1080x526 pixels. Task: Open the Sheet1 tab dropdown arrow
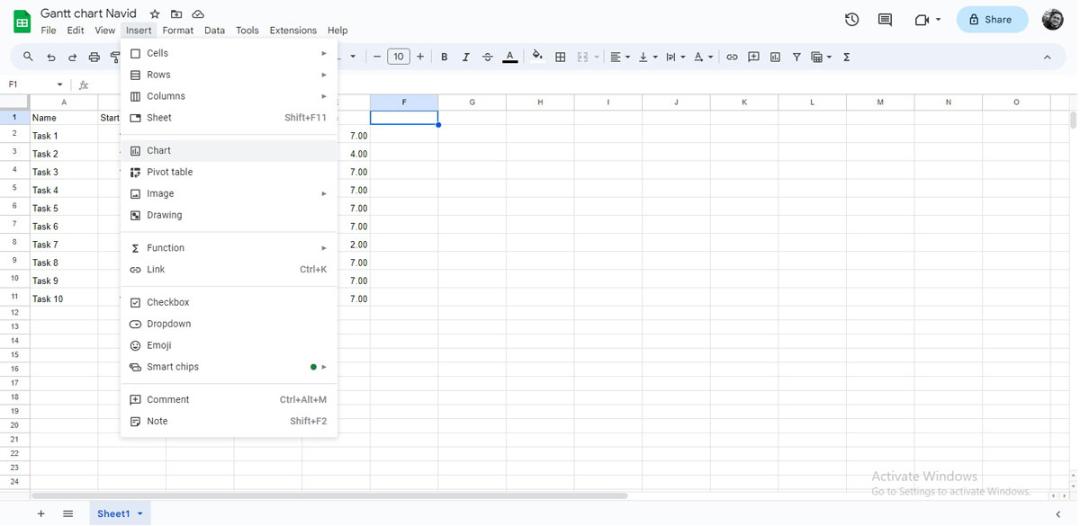[141, 514]
